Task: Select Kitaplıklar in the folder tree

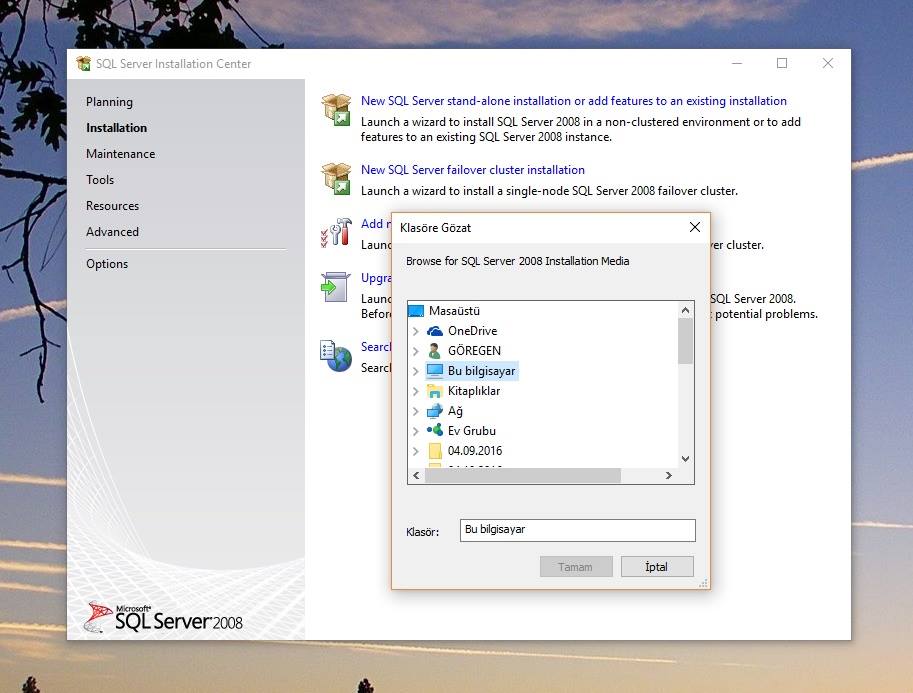Action: [x=473, y=391]
